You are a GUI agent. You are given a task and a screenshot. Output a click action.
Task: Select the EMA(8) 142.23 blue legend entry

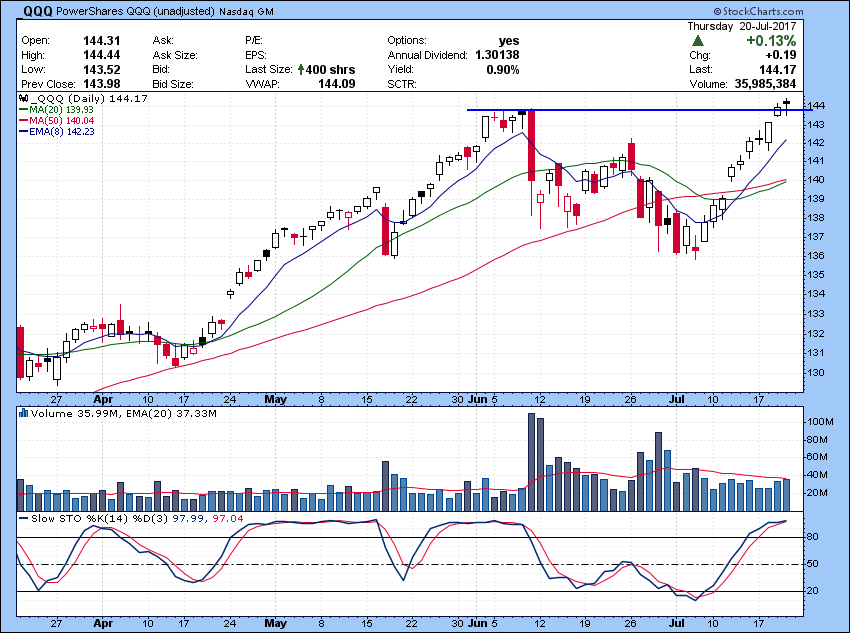pyautogui.click(x=56, y=132)
